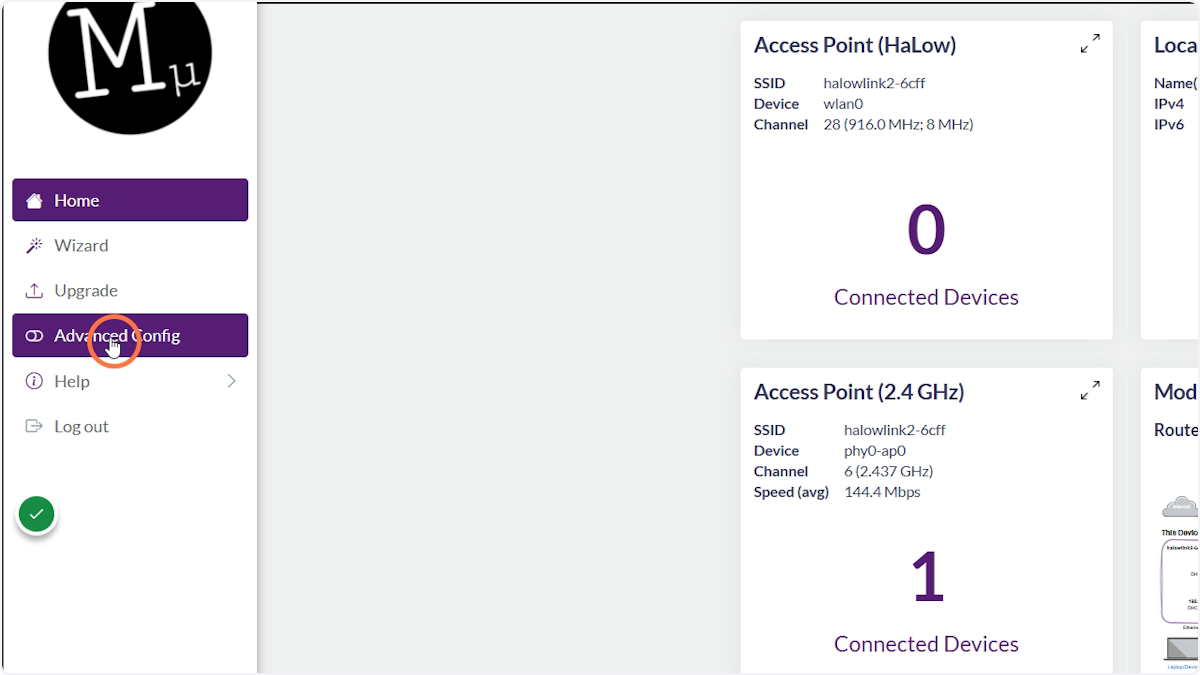The width and height of the screenshot is (1200, 675).
Task: Select Home in the sidebar menu
Action: pyautogui.click(x=77, y=199)
